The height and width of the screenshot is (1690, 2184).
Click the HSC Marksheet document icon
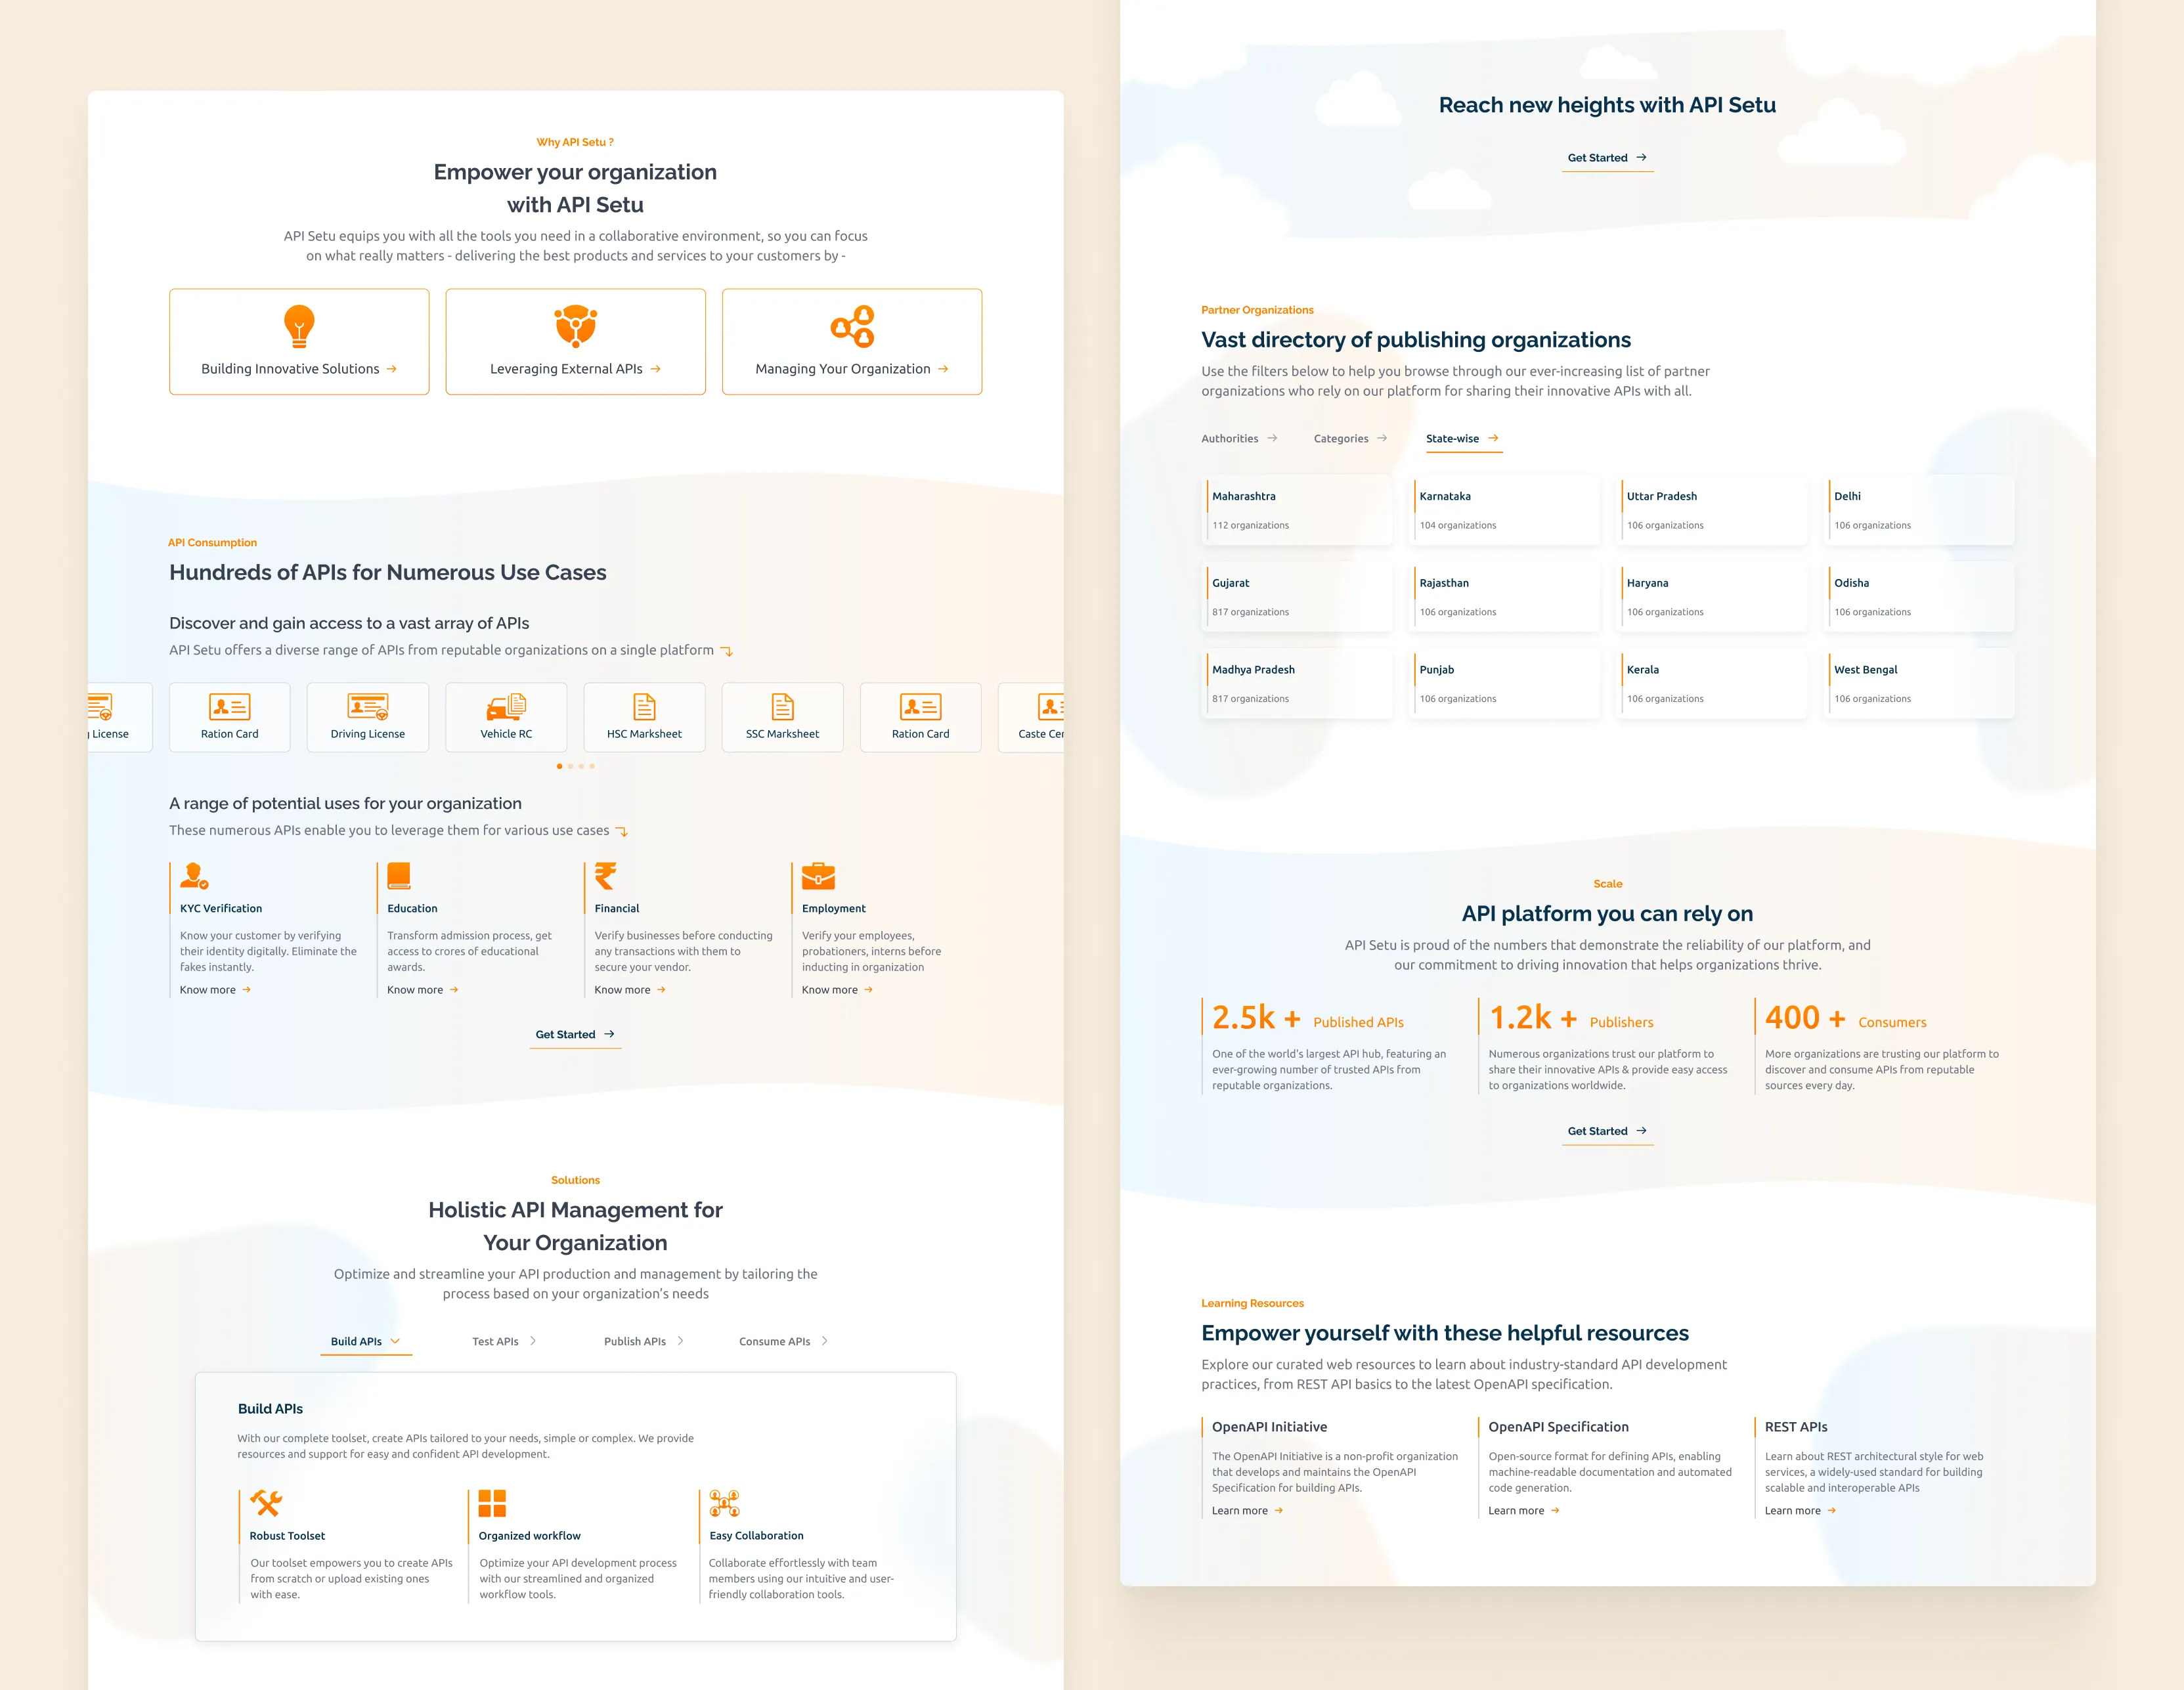[x=644, y=707]
